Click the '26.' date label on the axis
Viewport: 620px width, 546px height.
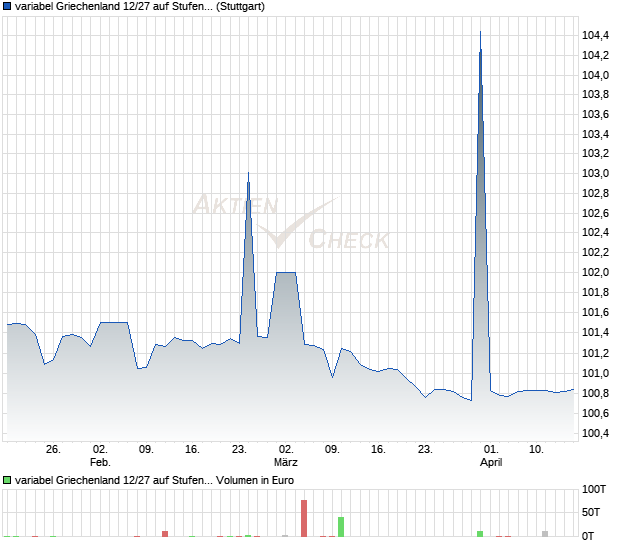click(53, 450)
